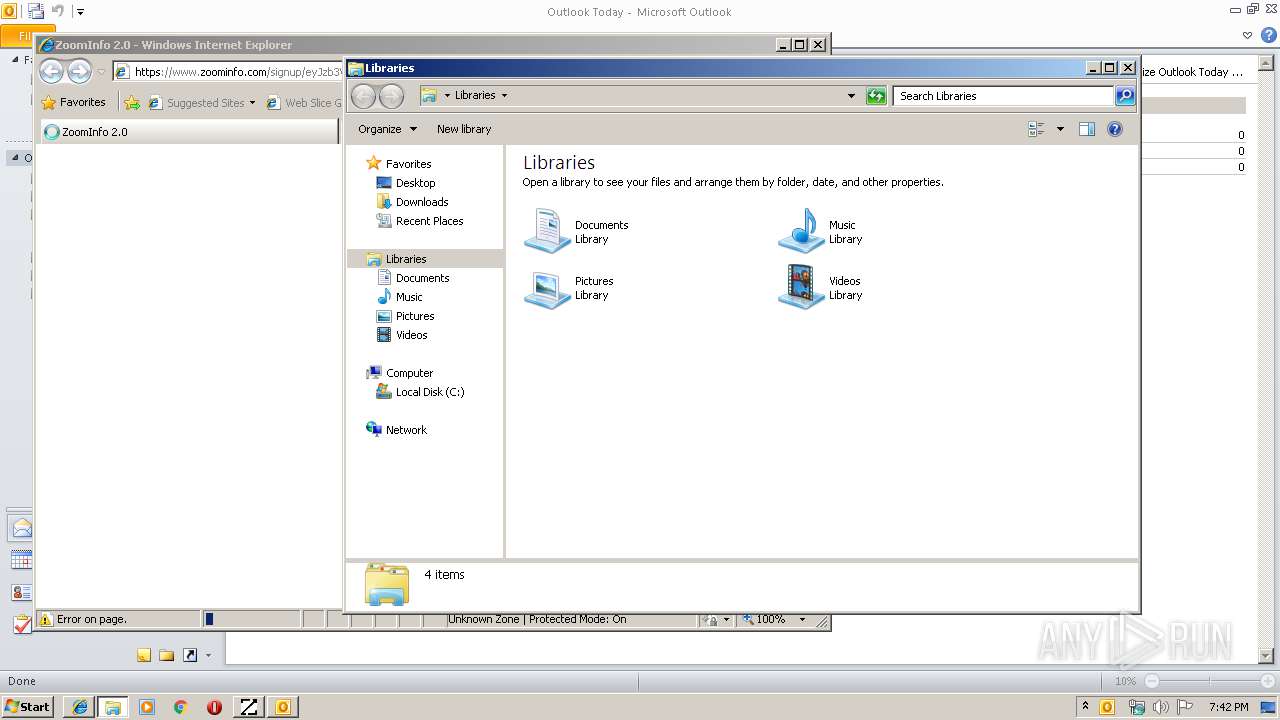Open Outlook Folder List icon

pyautogui.click(x=167, y=655)
